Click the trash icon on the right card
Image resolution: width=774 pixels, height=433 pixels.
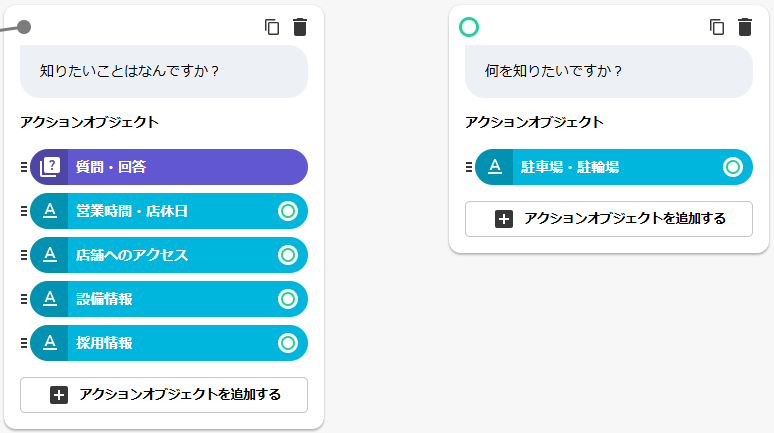point(745,28)
